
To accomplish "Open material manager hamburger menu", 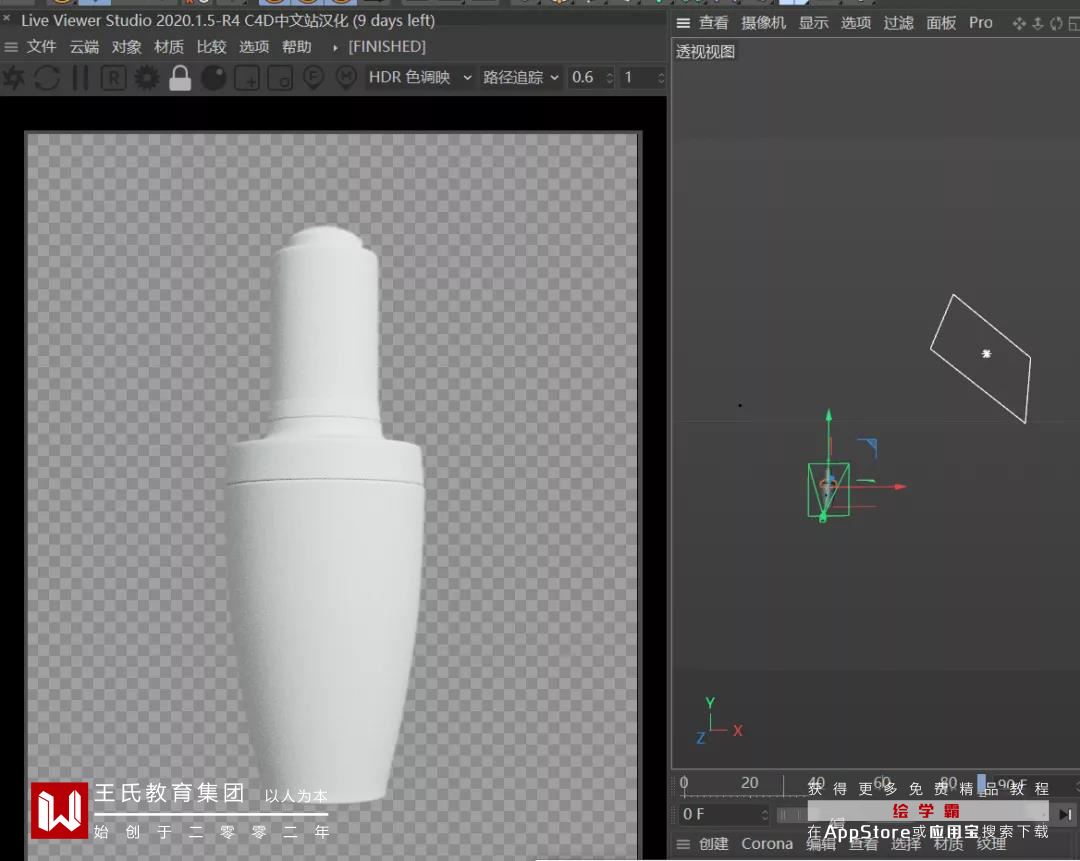I will (683, 844).
